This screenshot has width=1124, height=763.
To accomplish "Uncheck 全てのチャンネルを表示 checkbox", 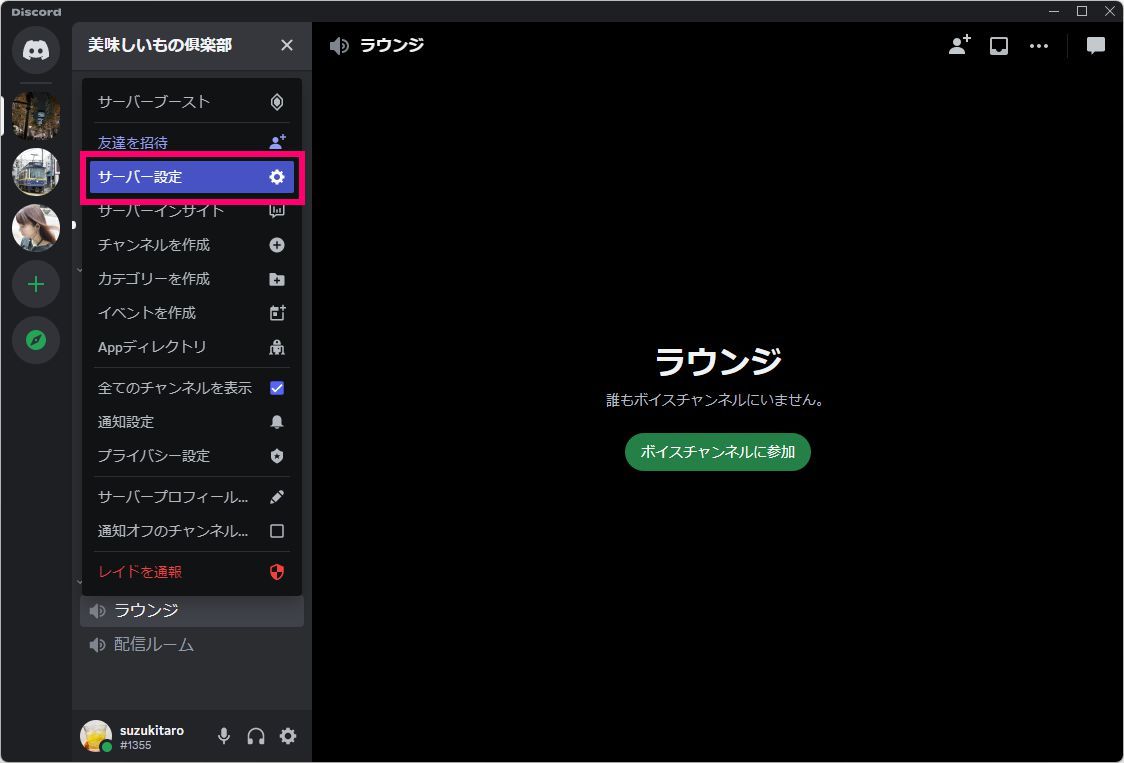I will (277, 388).
